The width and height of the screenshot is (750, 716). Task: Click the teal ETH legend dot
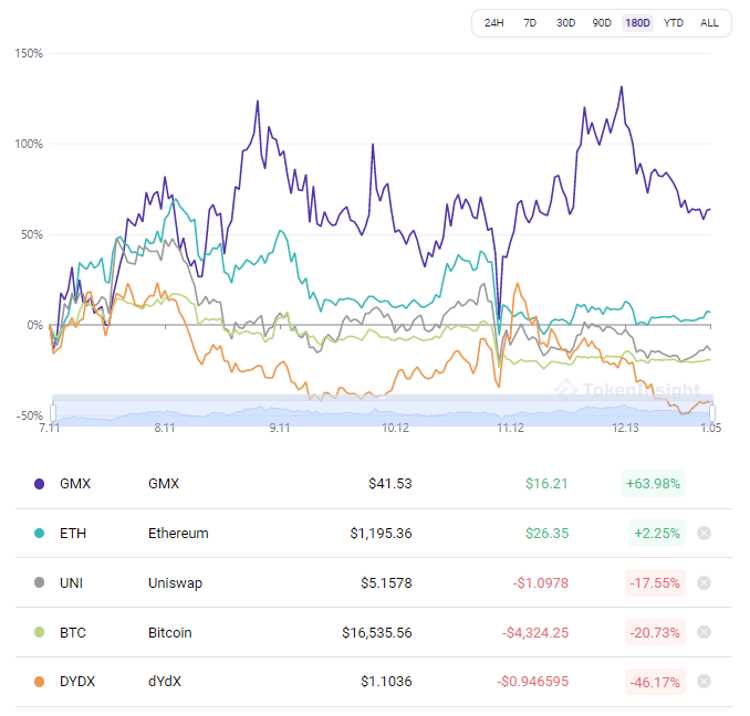tap(39, 533)
